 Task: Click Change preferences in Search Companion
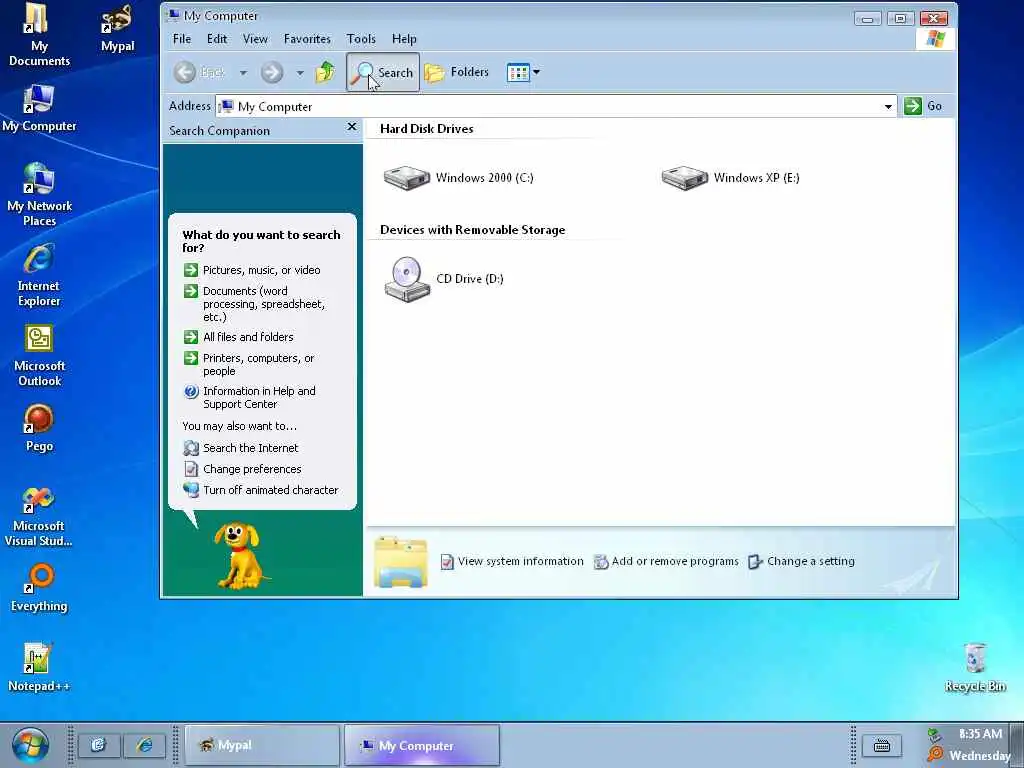click(252, 469)
